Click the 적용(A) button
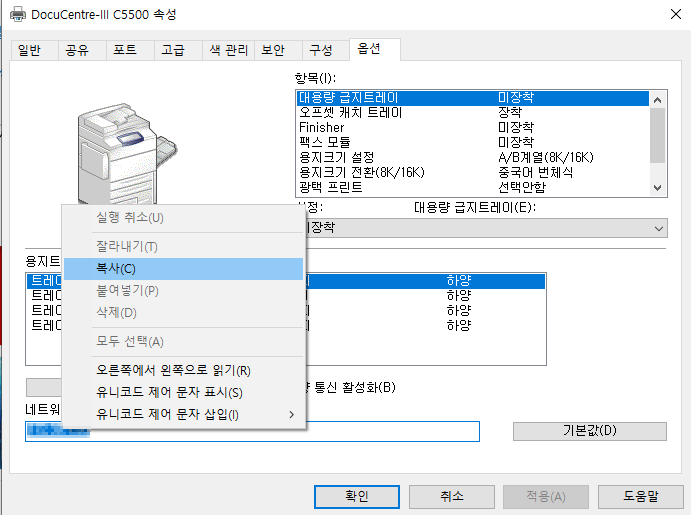This screenshot has height=515, width=691. 546,497
